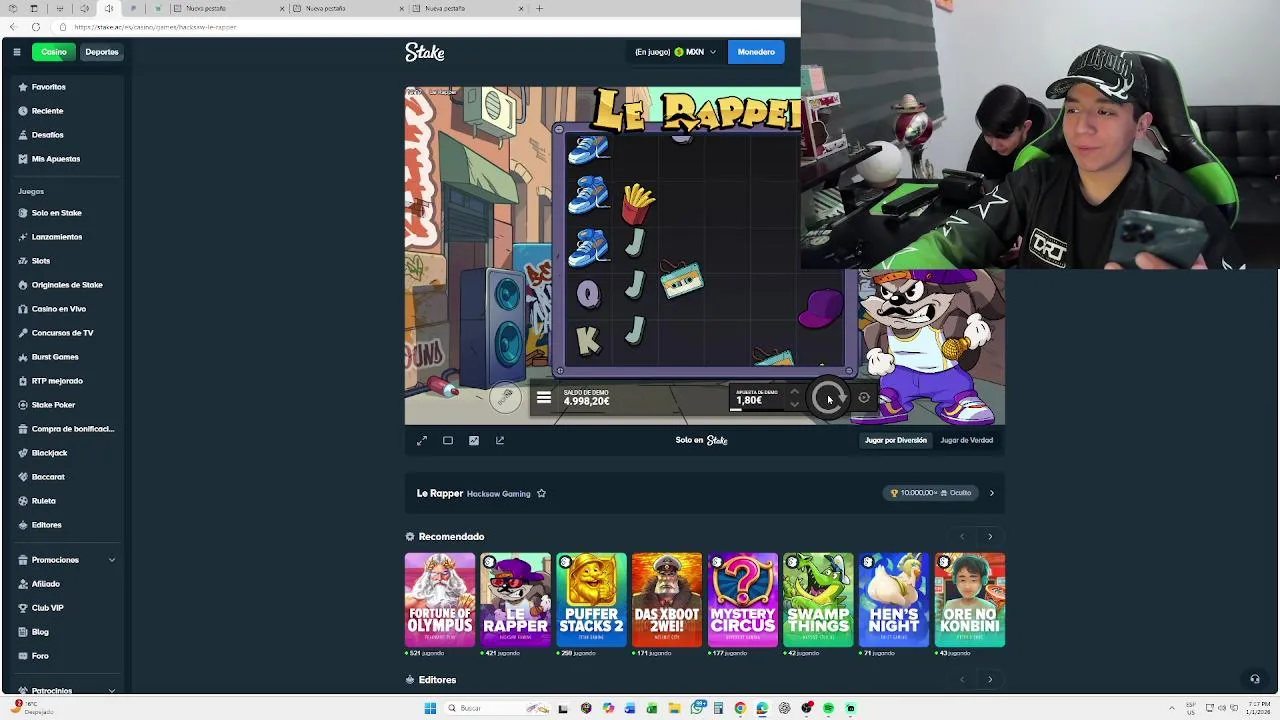
Task: Increase the demo bet amount arrow
Action: (794, 392)
